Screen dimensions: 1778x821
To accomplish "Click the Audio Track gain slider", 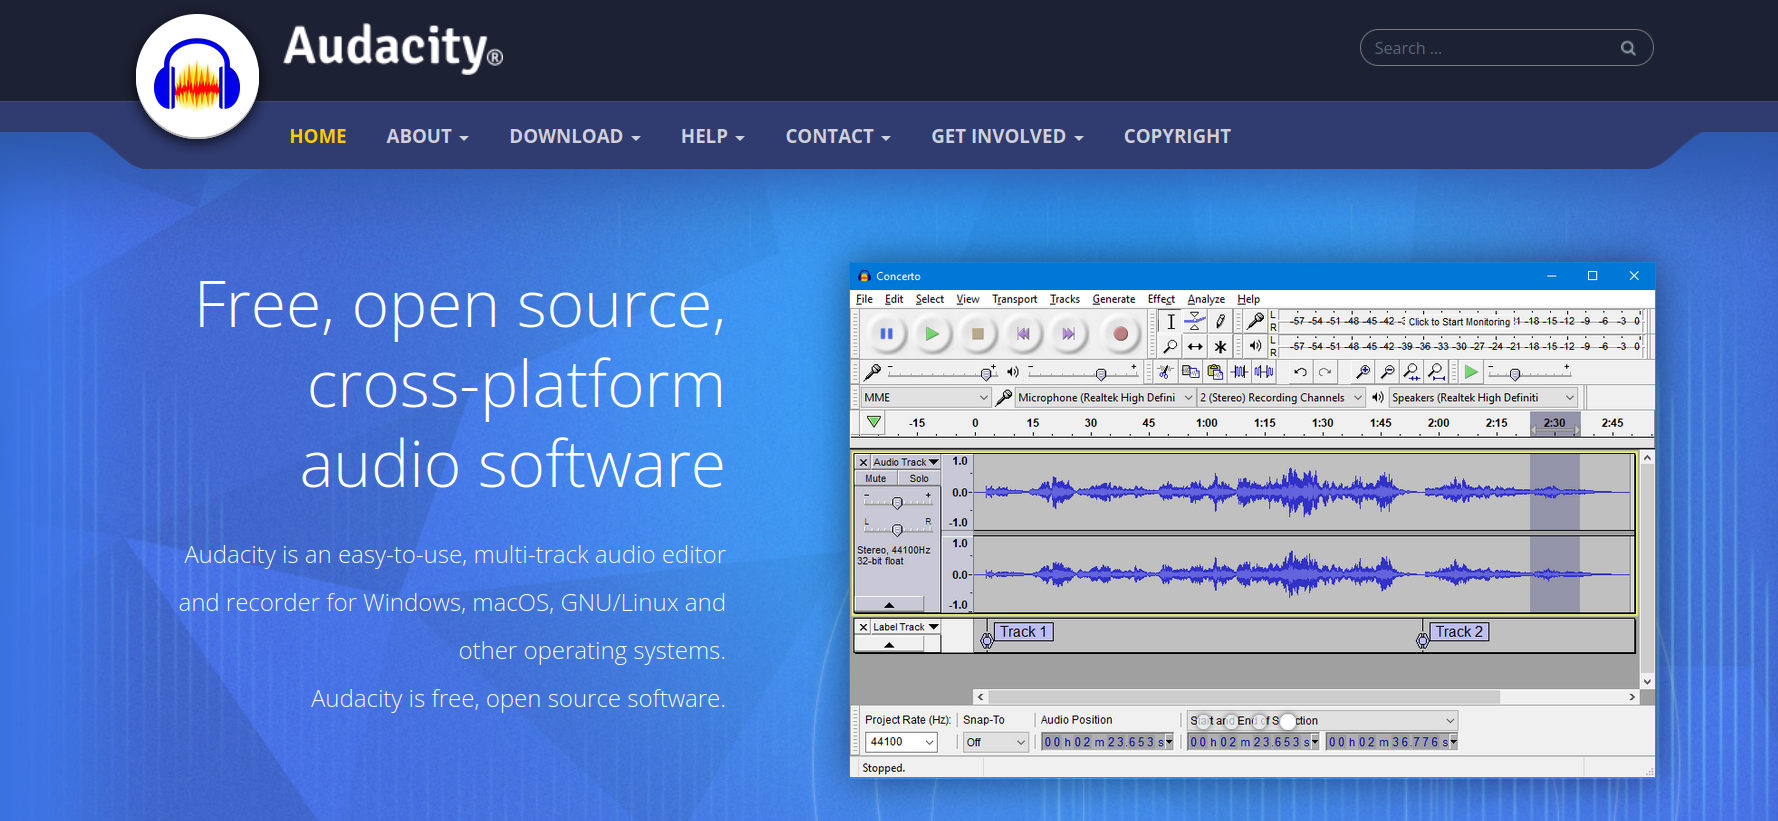I will click(897, 502).
